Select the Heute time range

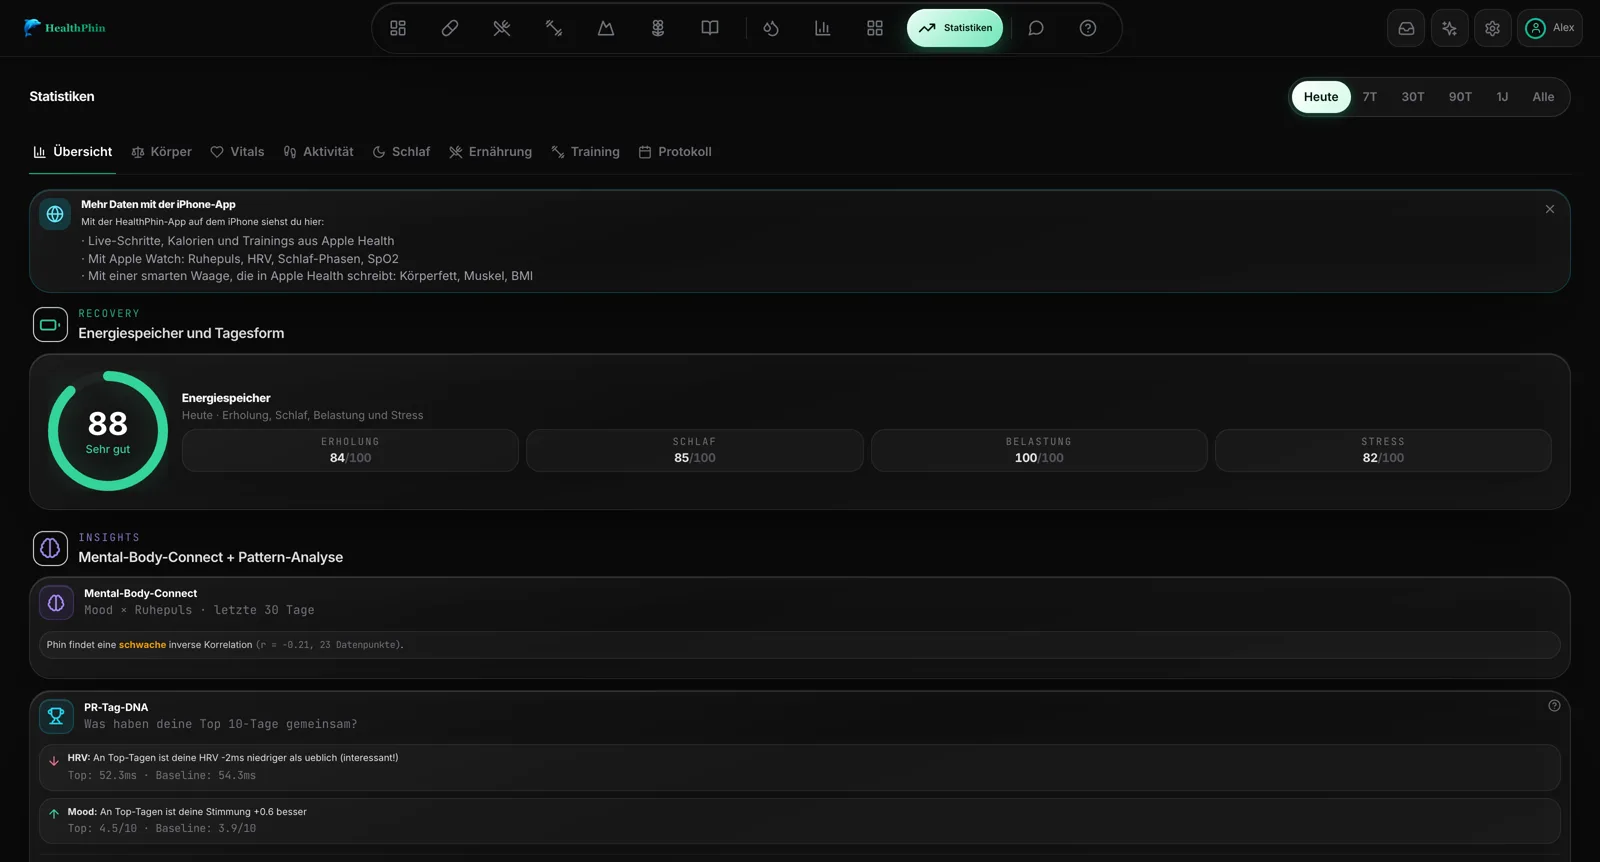(1321, 97)
